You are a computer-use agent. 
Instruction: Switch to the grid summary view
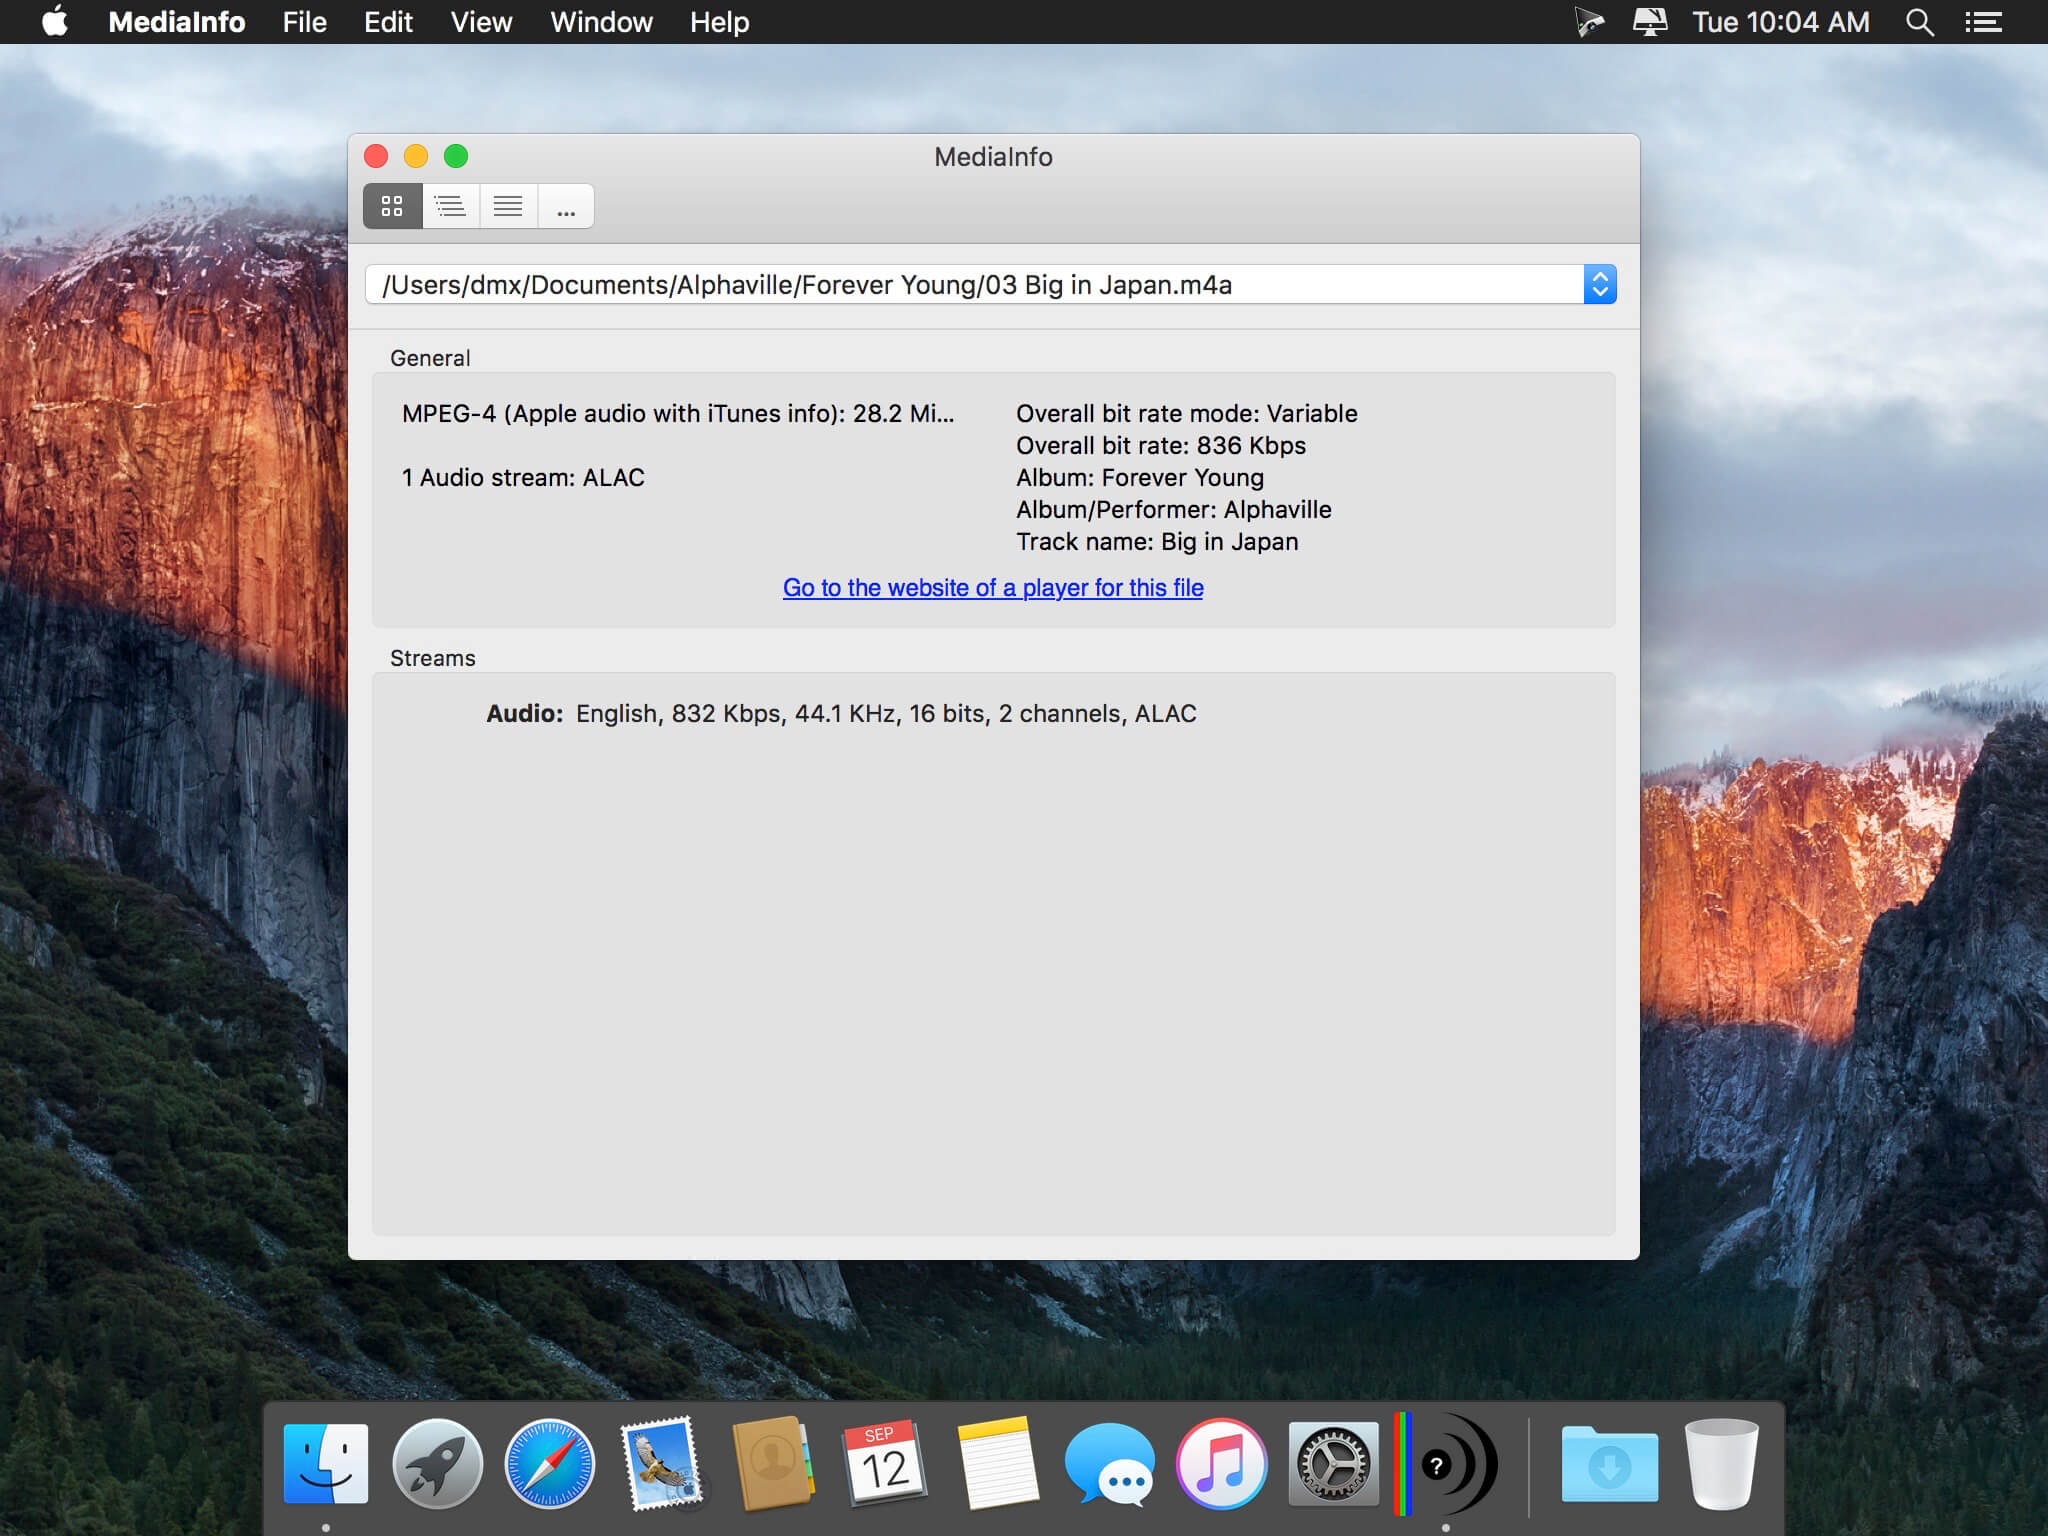coord(391,206)
